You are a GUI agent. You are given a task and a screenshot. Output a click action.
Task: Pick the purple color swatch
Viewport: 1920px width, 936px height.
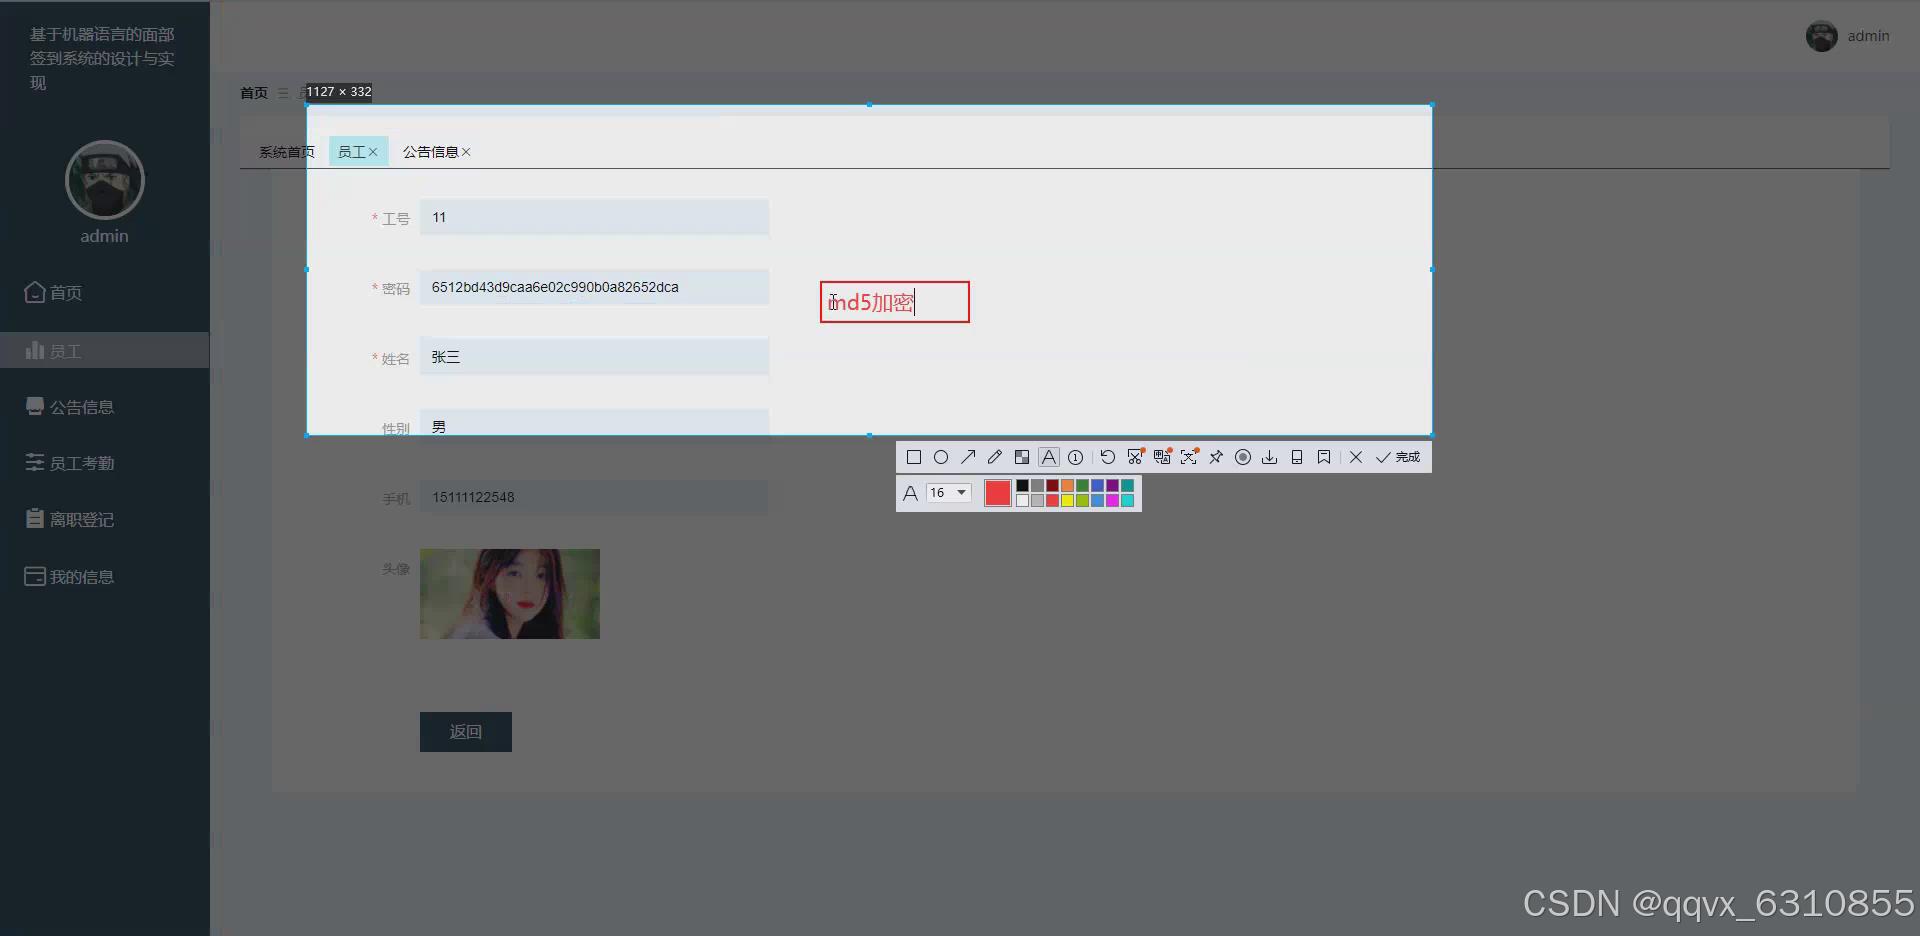(x=1112, y=486)
